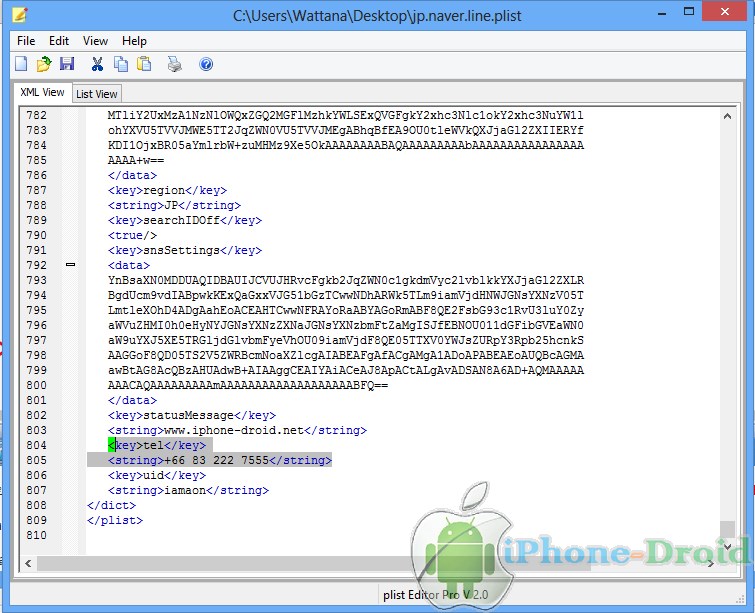
Task: Click line number 782 in gutter
Action: pyautogui.click(x=37, y=115)
